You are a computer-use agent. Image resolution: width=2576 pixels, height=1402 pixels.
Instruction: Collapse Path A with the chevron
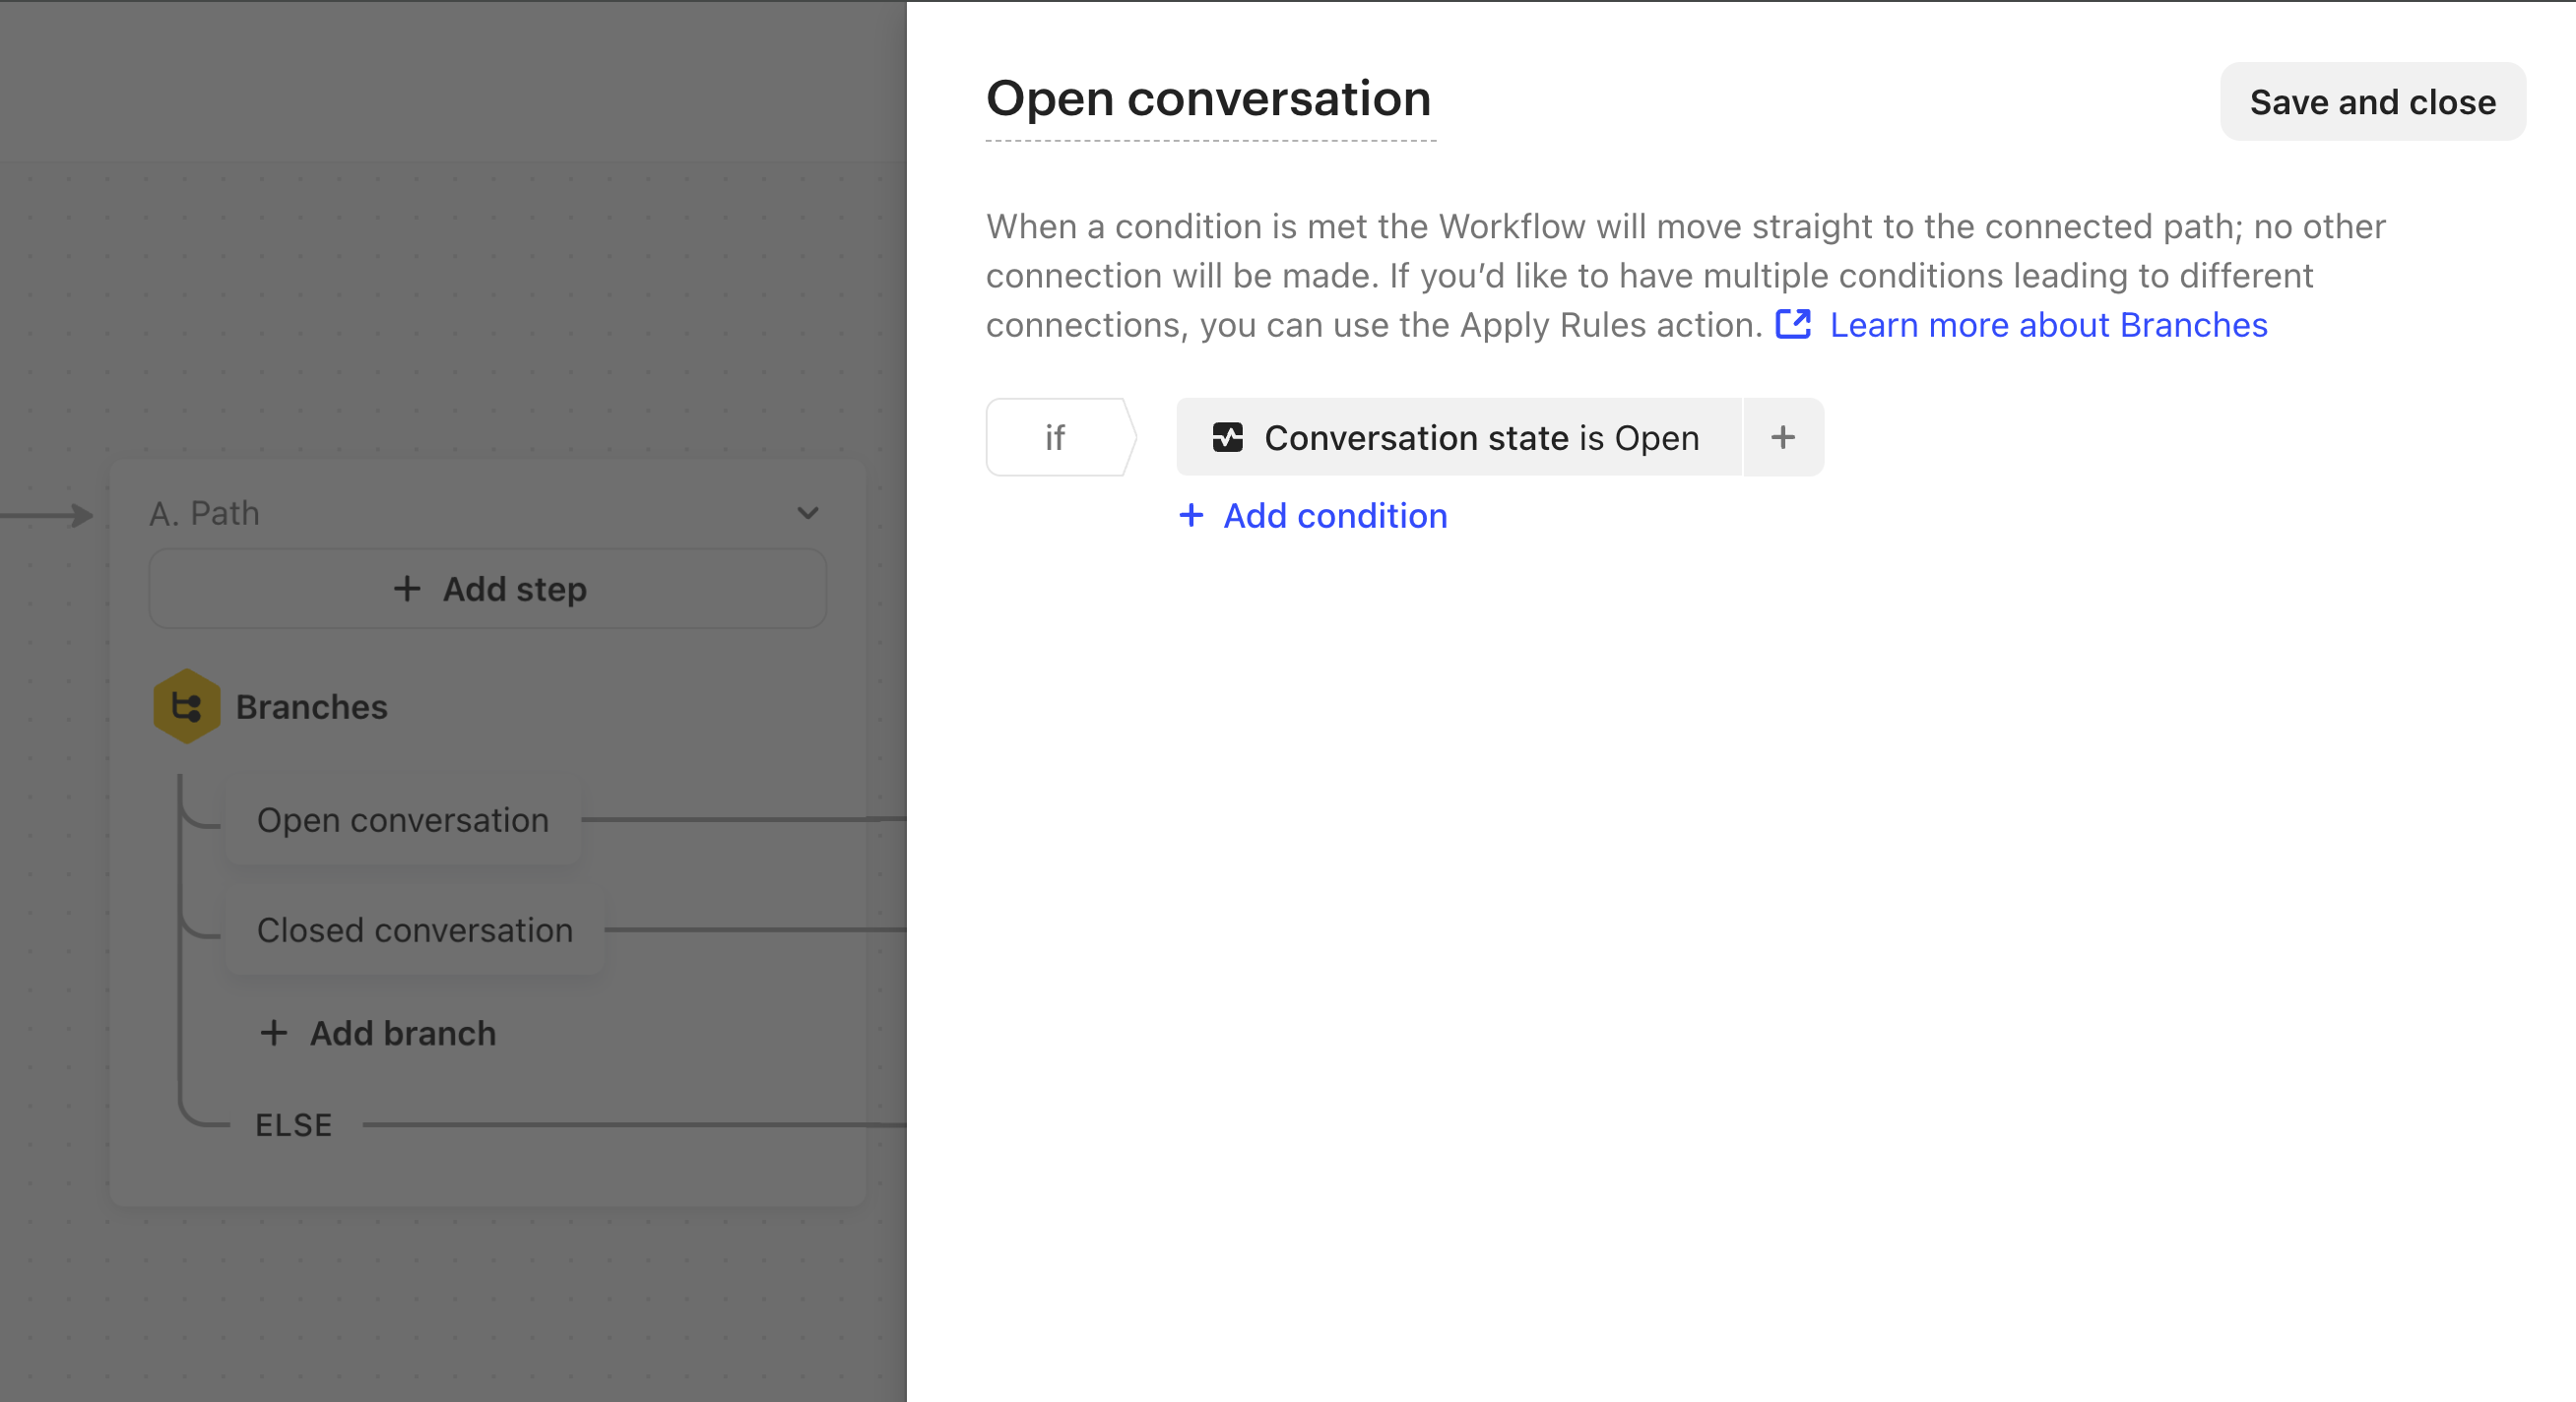tap(807, 513)
